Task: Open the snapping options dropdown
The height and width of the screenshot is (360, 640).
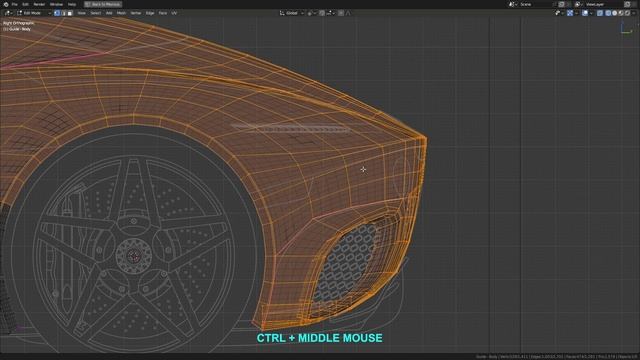Action: [x=331, y=13]
